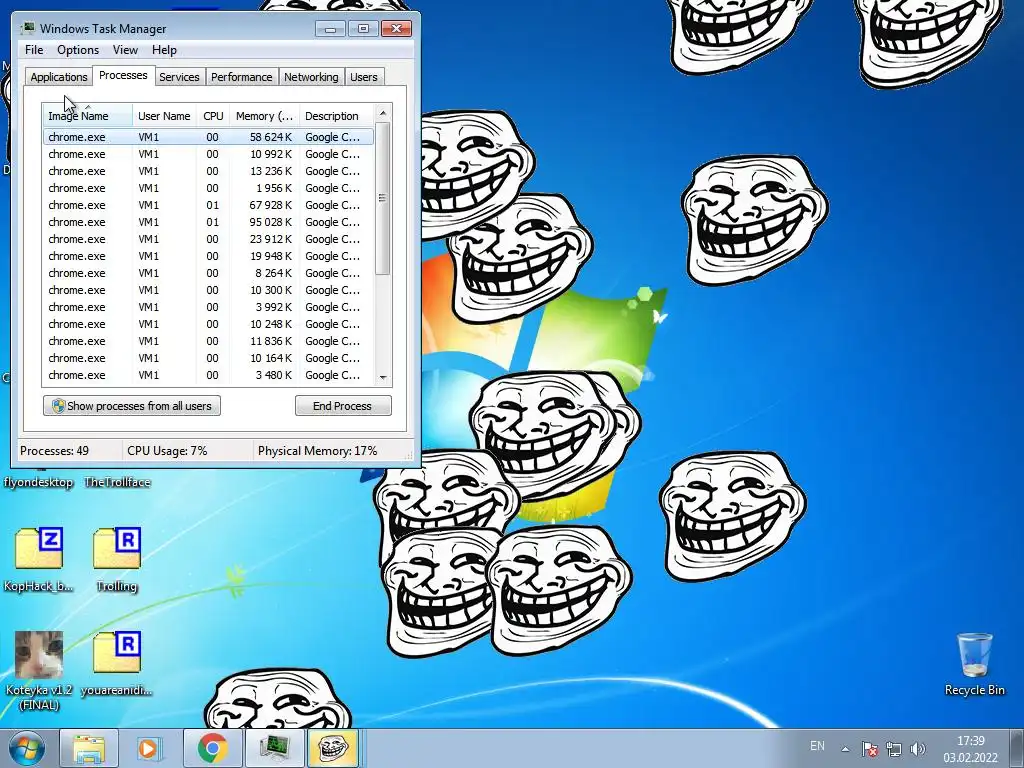
Task: Click the Task Manager title bar icon
Action: tap(28, 28)
